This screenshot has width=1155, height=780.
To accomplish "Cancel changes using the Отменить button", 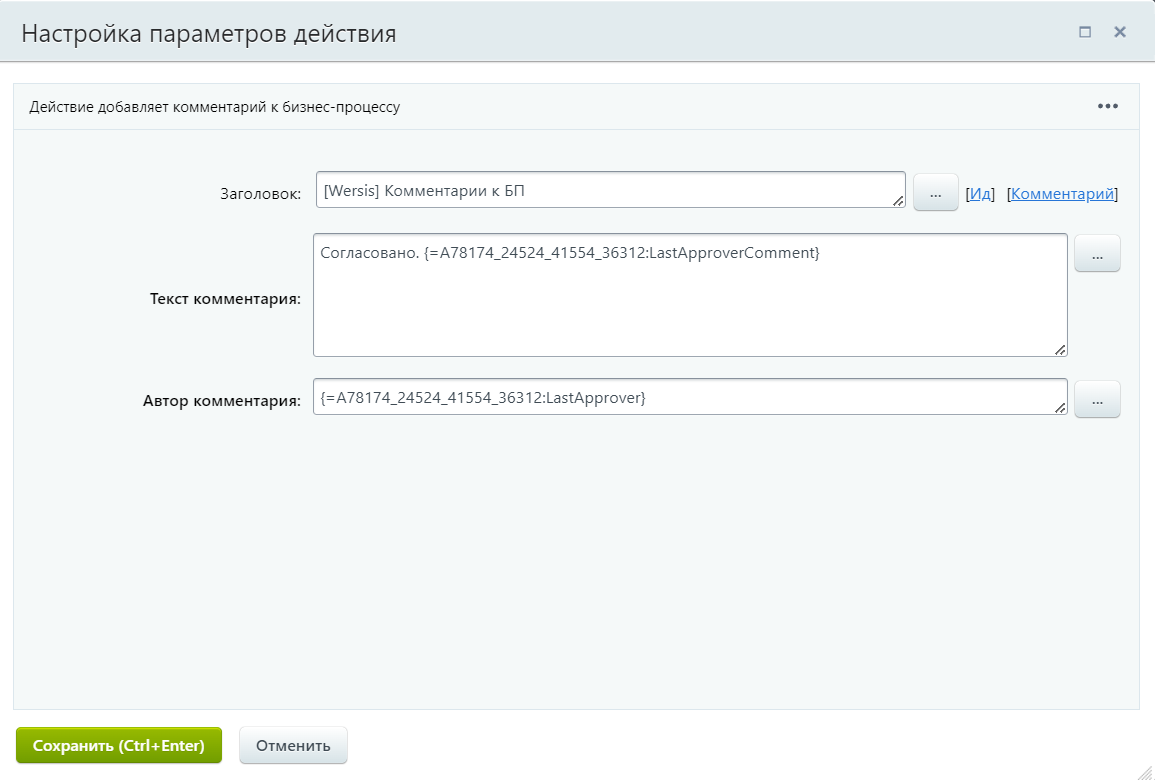I will tap(292, 745).
